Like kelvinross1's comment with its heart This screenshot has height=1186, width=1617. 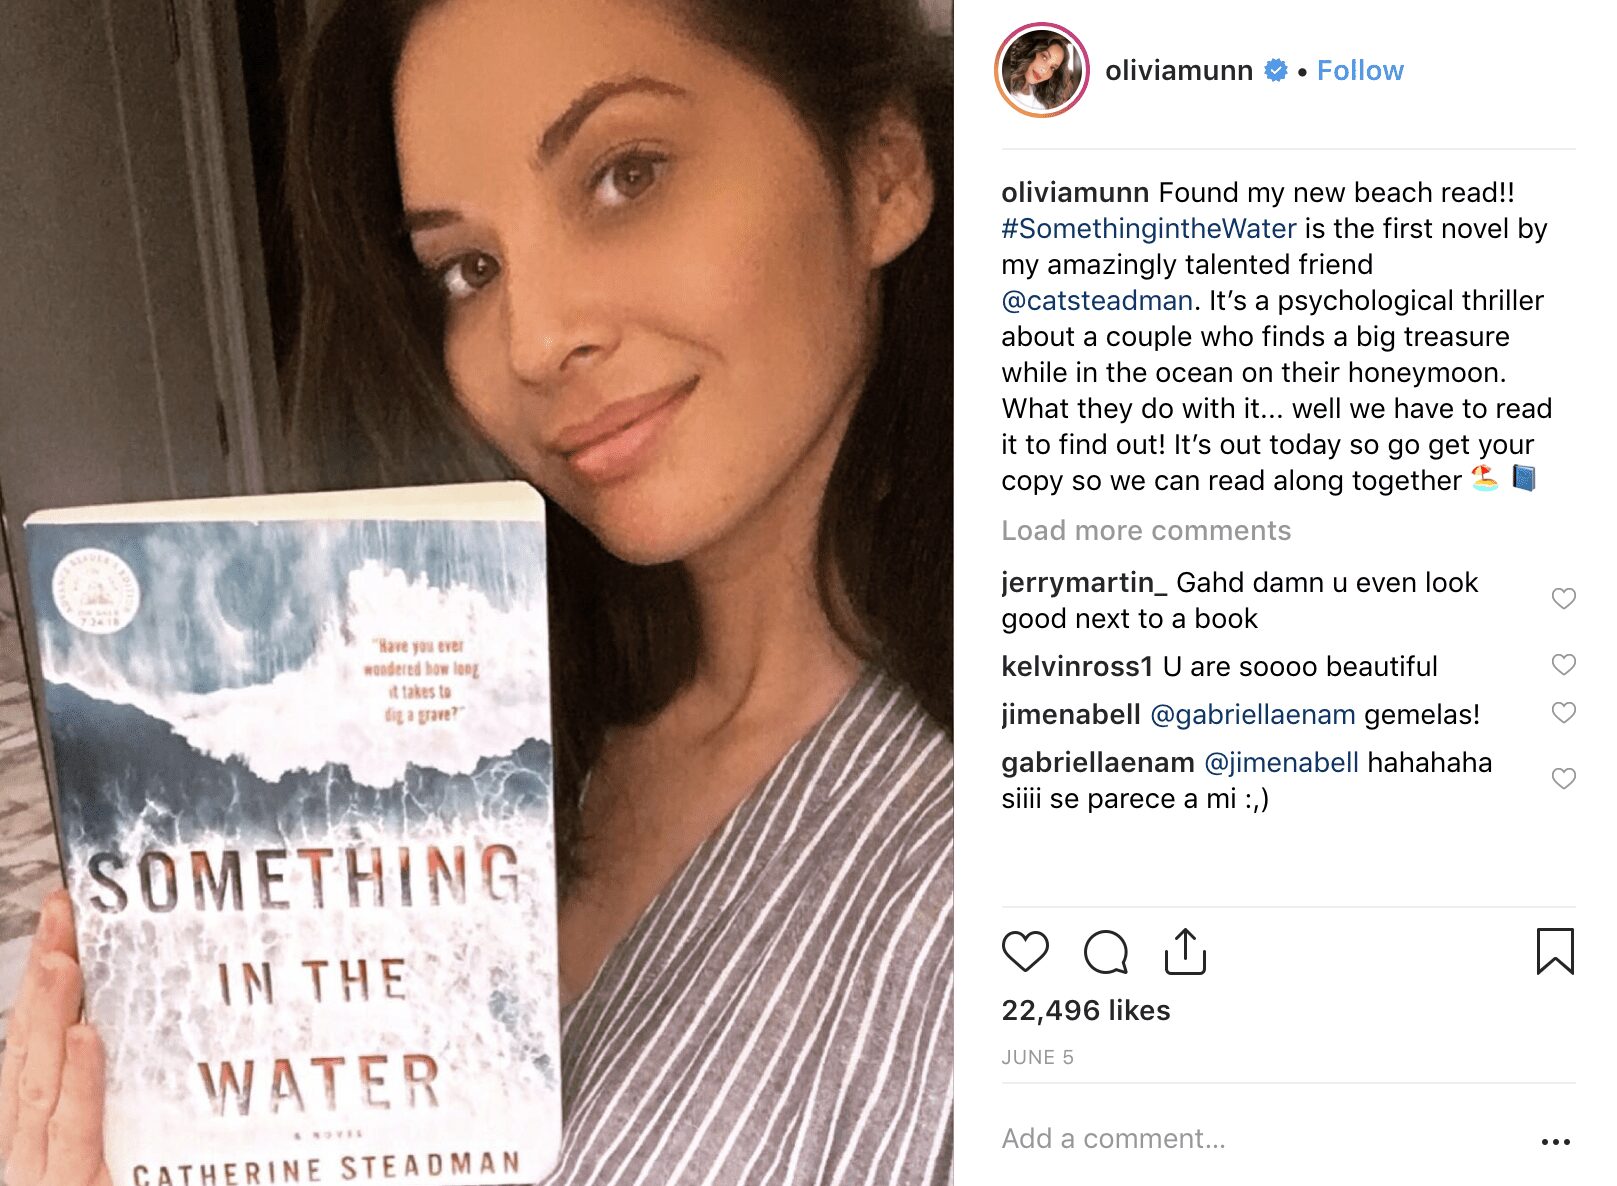click(x=1563, y=665)
